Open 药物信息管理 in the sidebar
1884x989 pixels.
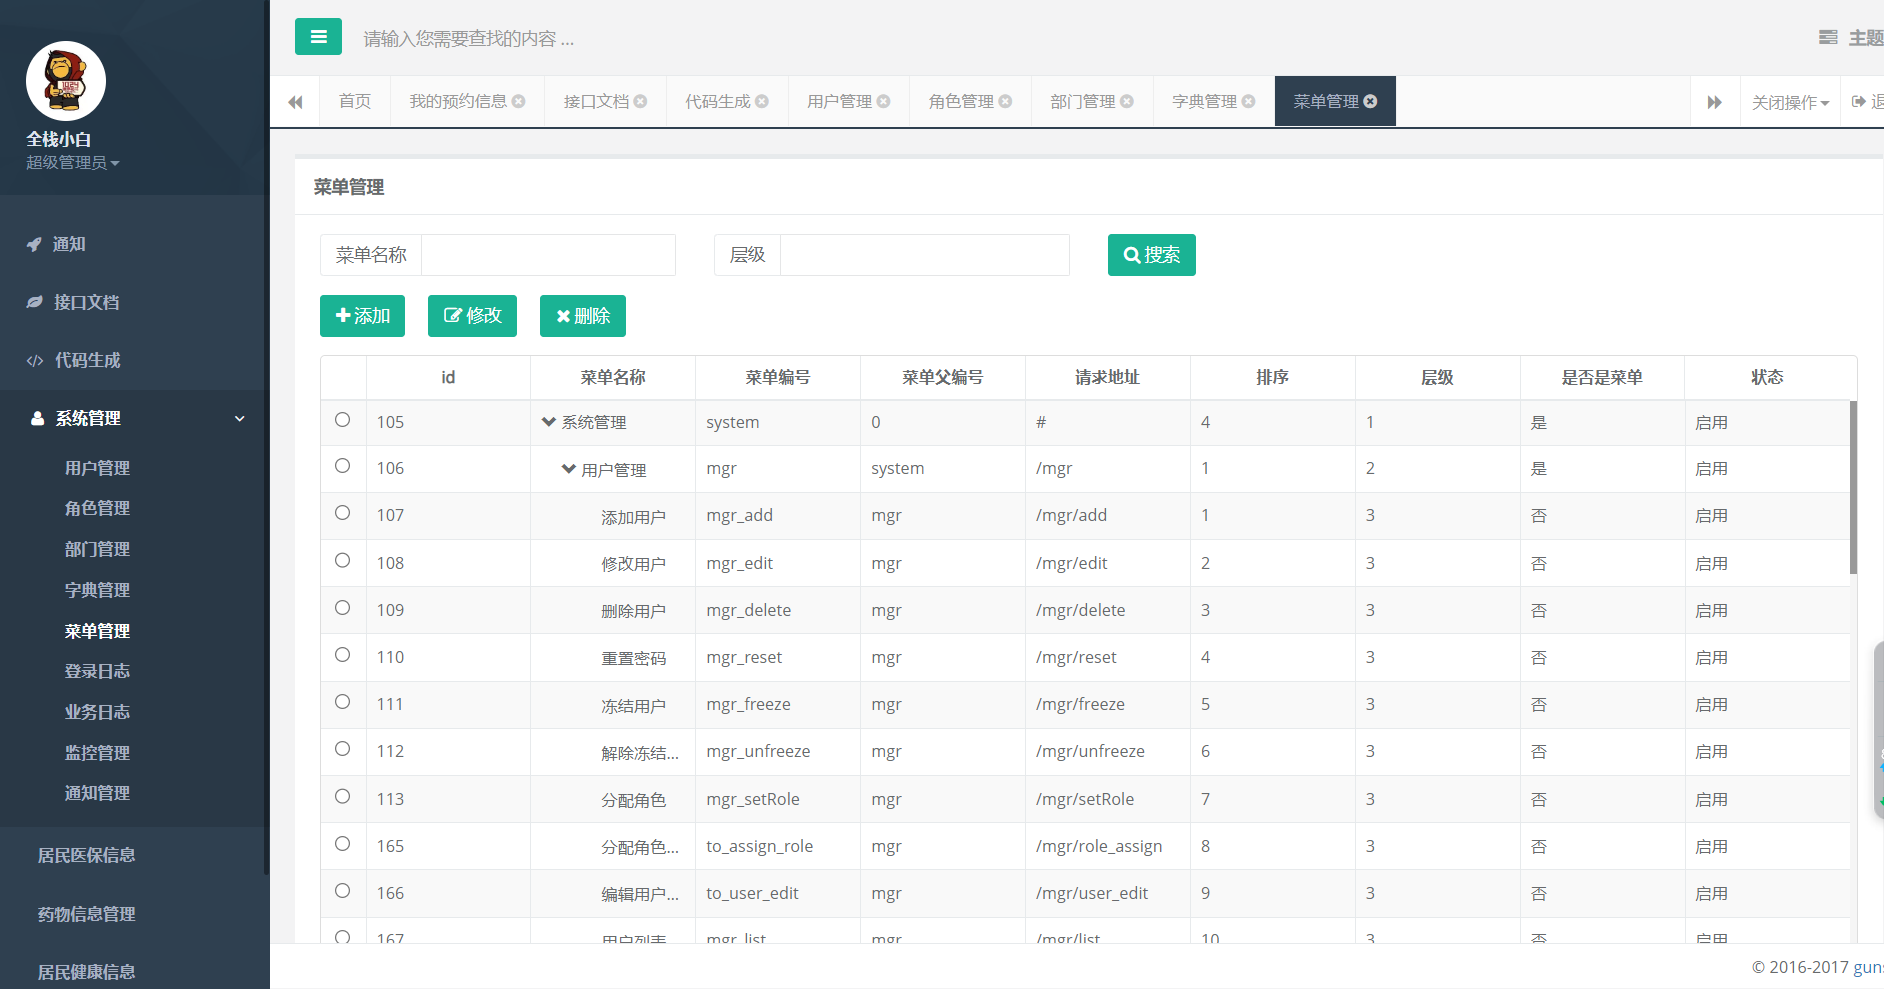click(x=86, y=914)
